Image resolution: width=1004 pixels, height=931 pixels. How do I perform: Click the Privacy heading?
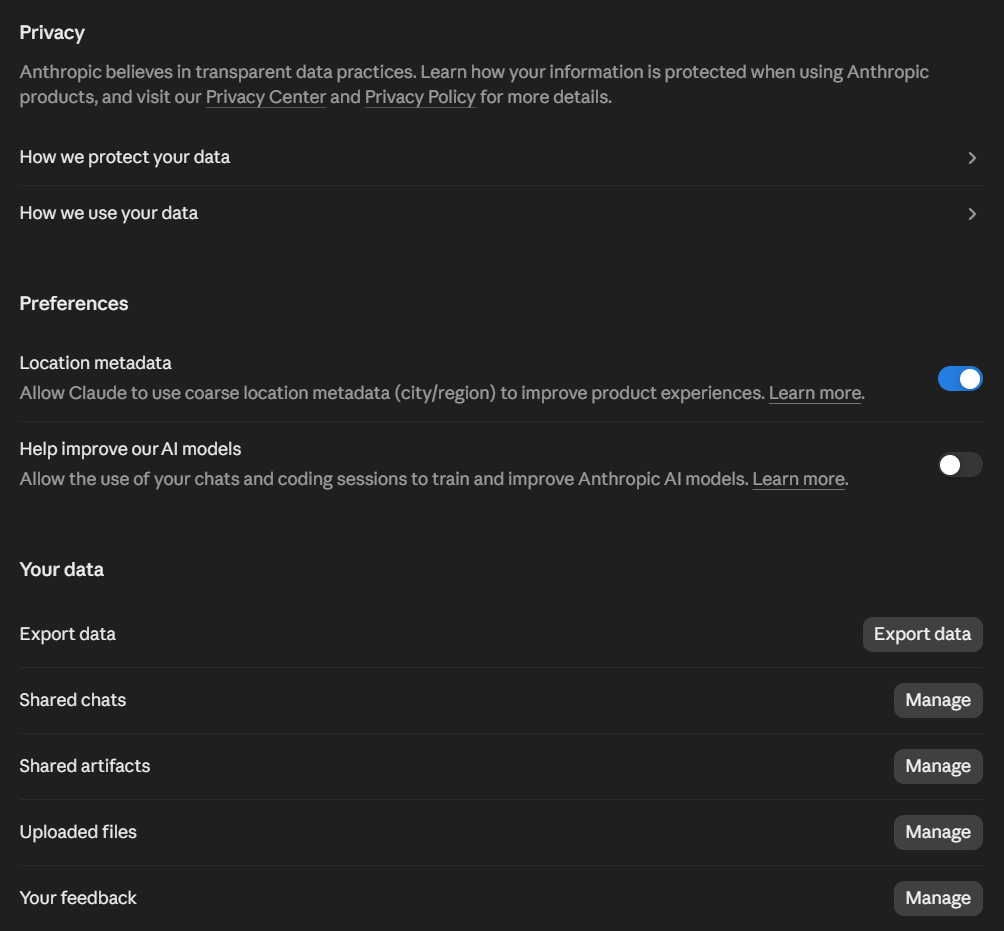pyautogui.click(x=52, y=33)
